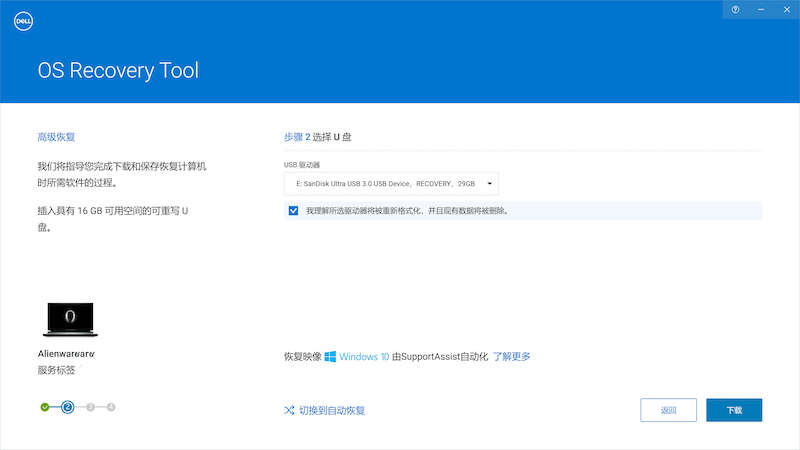Viewport: 800px width, 450px height.
Task: Open the SanDisk Ultra USB drive combo box
Action: 391,184
